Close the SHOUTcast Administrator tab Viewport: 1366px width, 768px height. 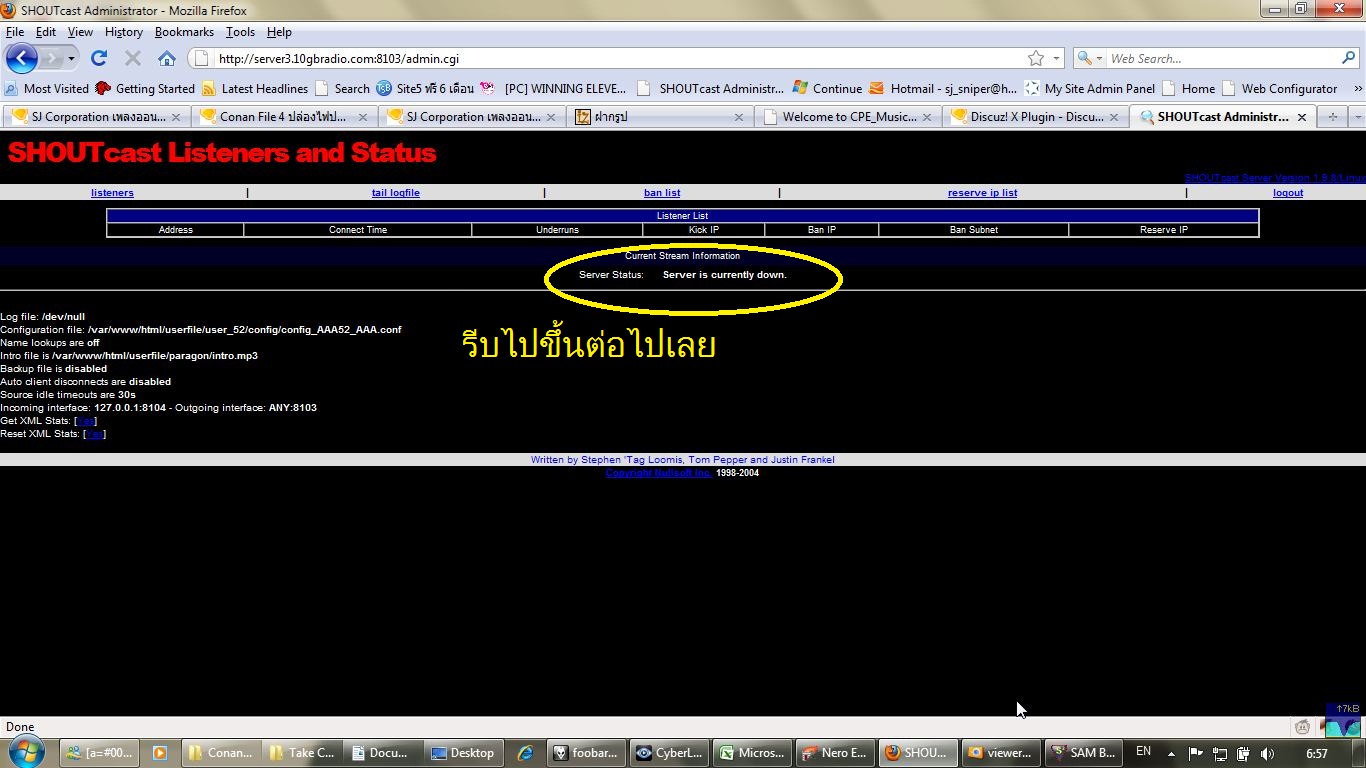click(x=1302, y=117)
